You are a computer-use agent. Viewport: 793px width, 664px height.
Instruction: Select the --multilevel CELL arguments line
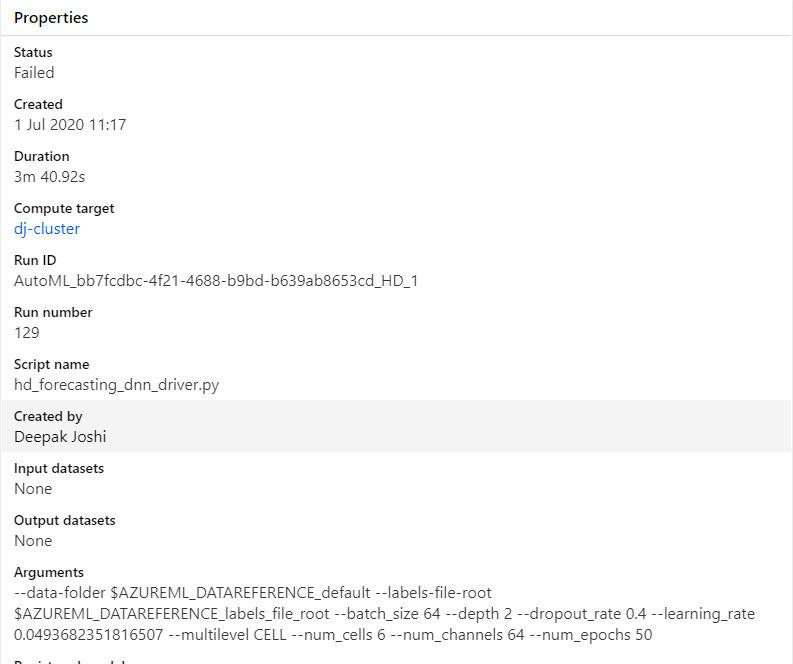(333, 634)
